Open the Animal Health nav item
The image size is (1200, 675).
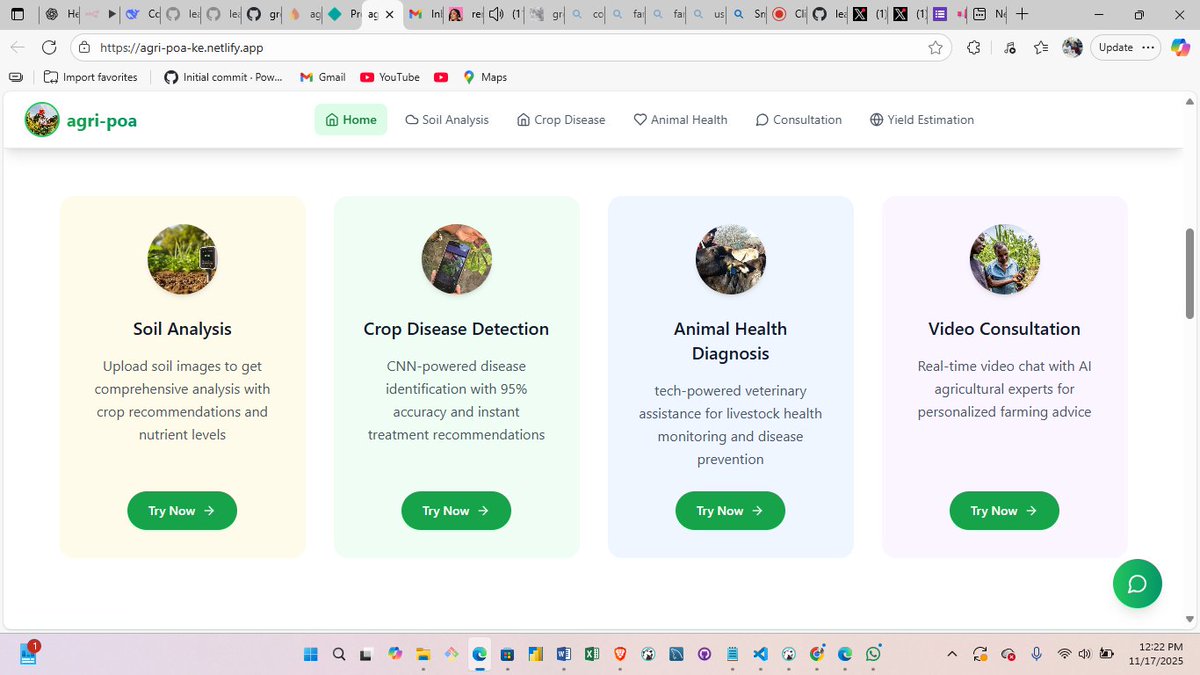click(681, 119)
